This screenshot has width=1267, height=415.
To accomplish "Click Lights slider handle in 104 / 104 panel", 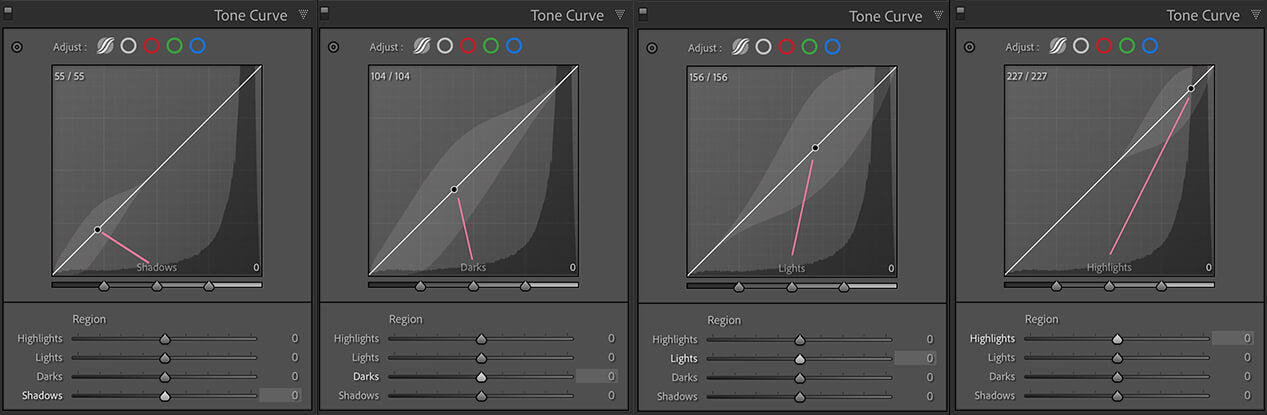I will click(x=481, y=358).
